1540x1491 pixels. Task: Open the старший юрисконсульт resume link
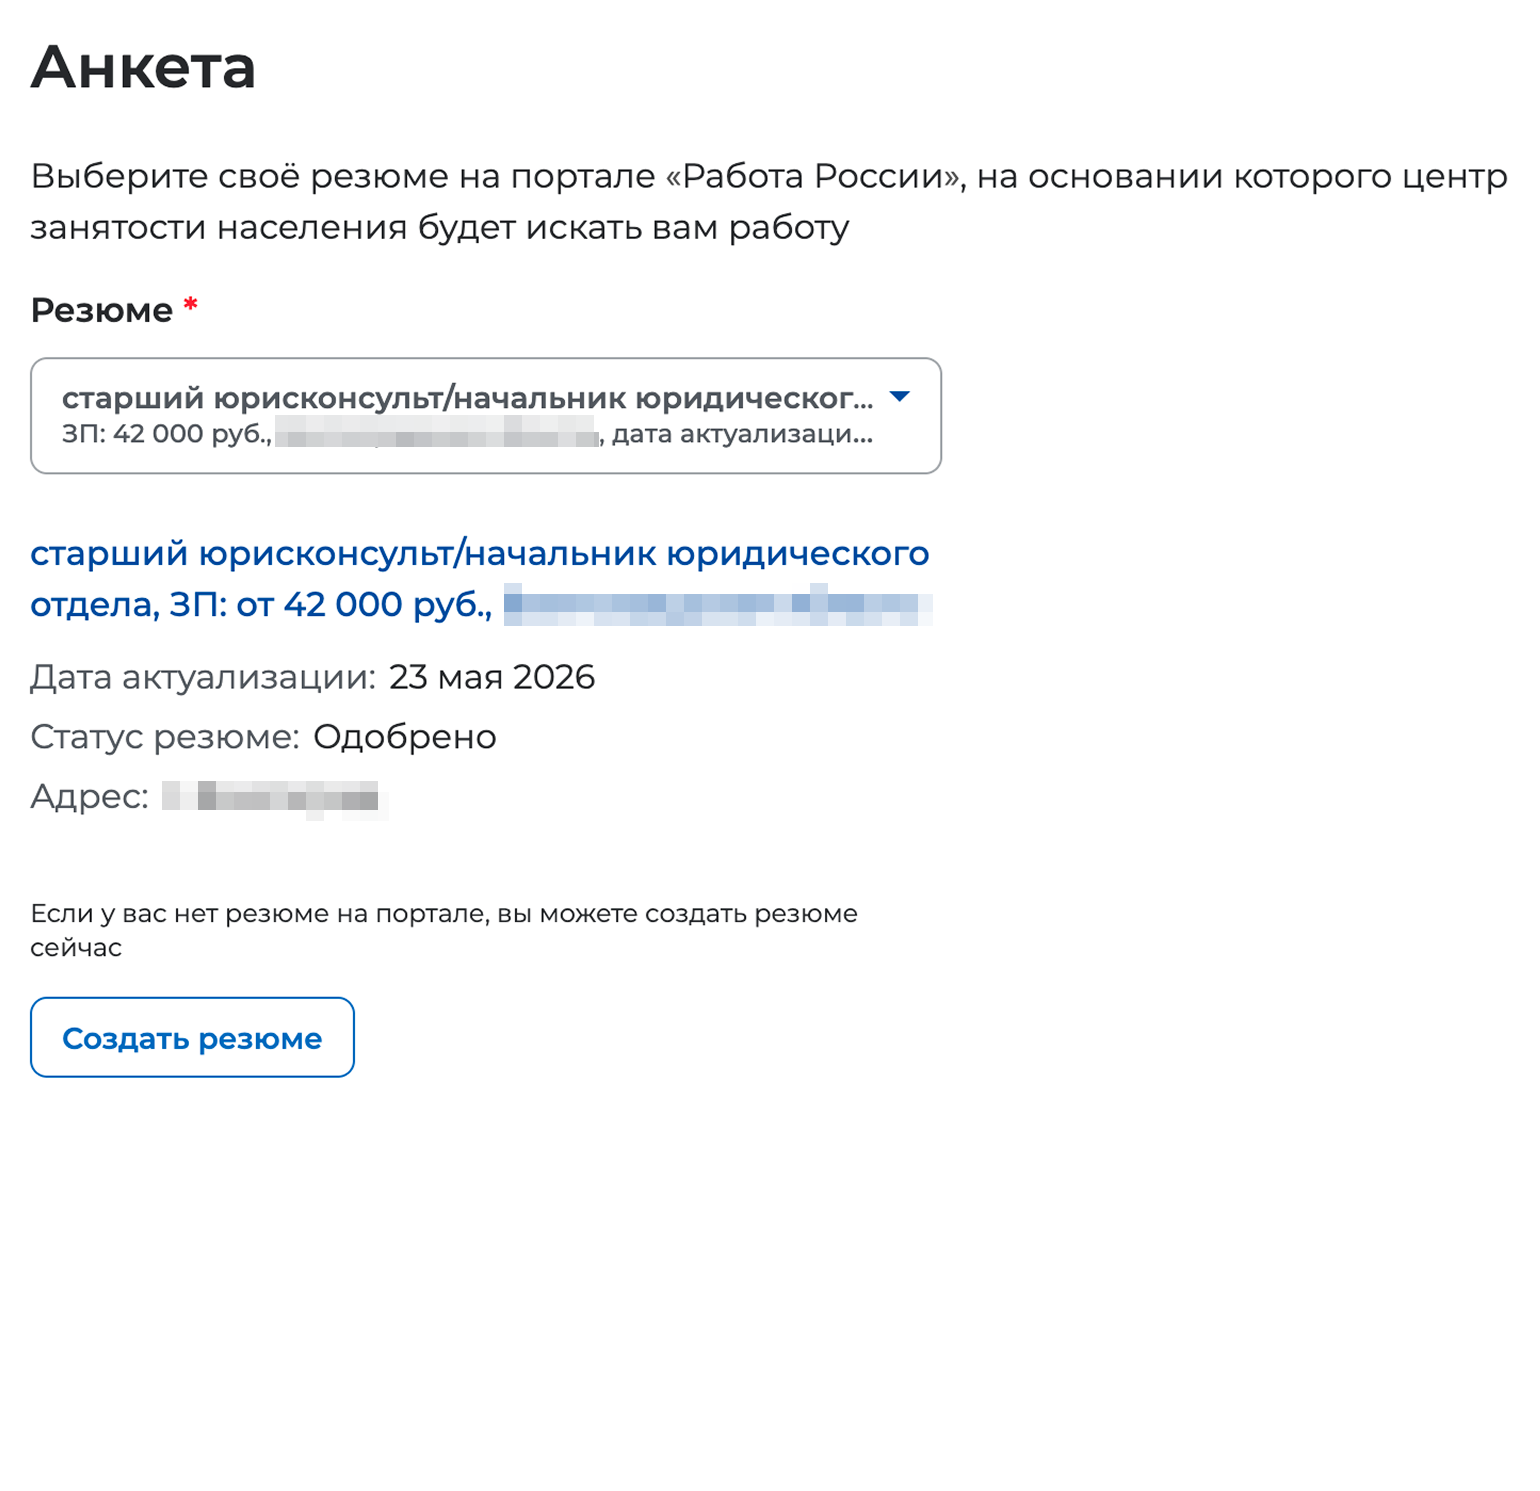click(481, 578)
